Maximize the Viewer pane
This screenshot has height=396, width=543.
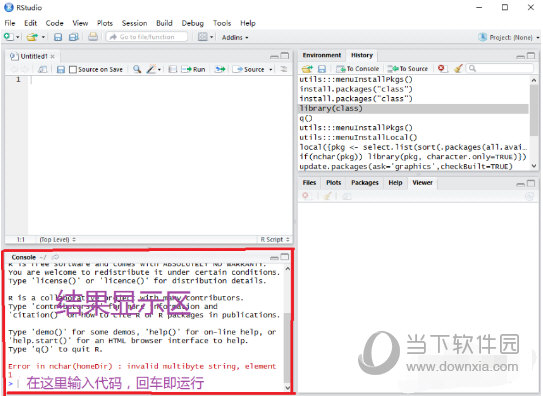pyautogui.click(x=531, y=183)
